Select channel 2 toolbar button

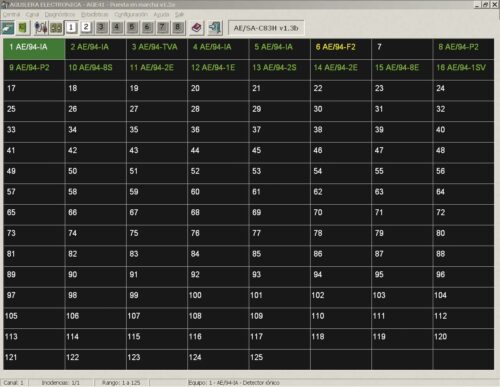pos(86,28)
